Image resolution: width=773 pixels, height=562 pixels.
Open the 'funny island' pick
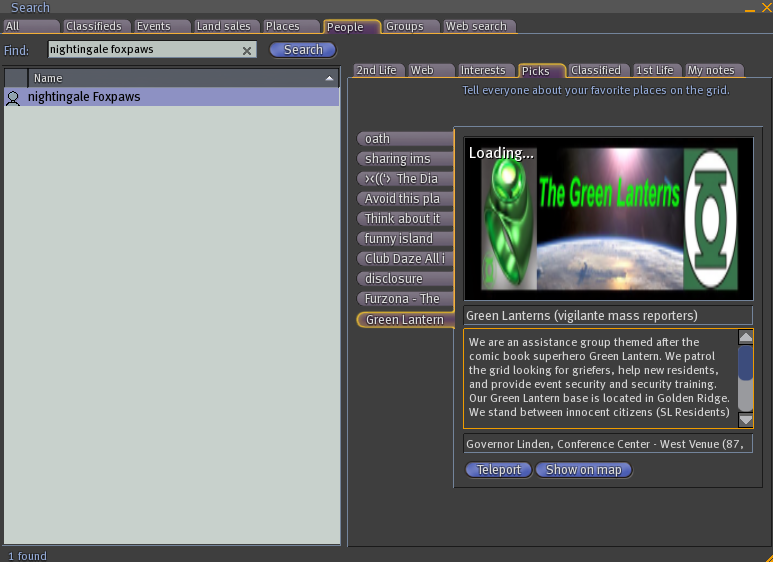405,239
